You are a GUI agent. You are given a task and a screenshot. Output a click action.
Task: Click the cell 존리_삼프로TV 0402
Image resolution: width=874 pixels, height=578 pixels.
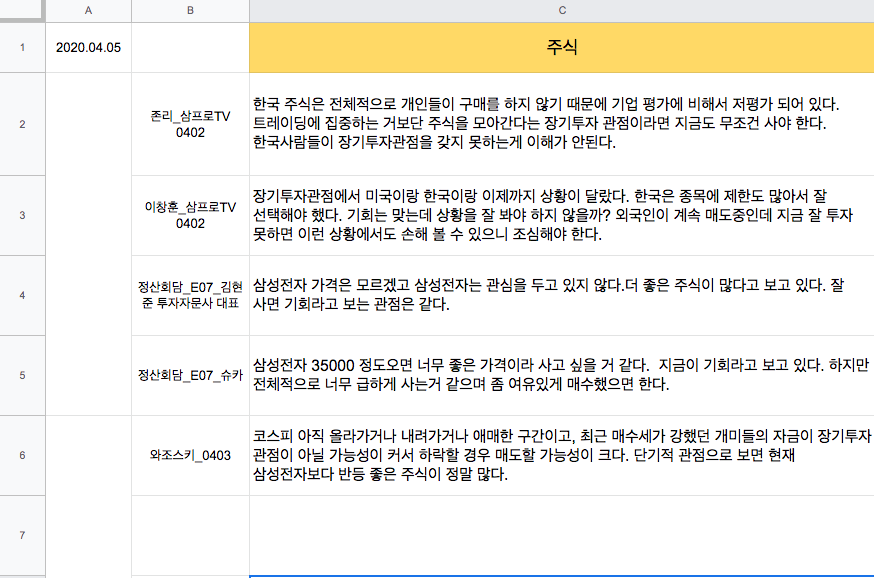tap(190, 124)
